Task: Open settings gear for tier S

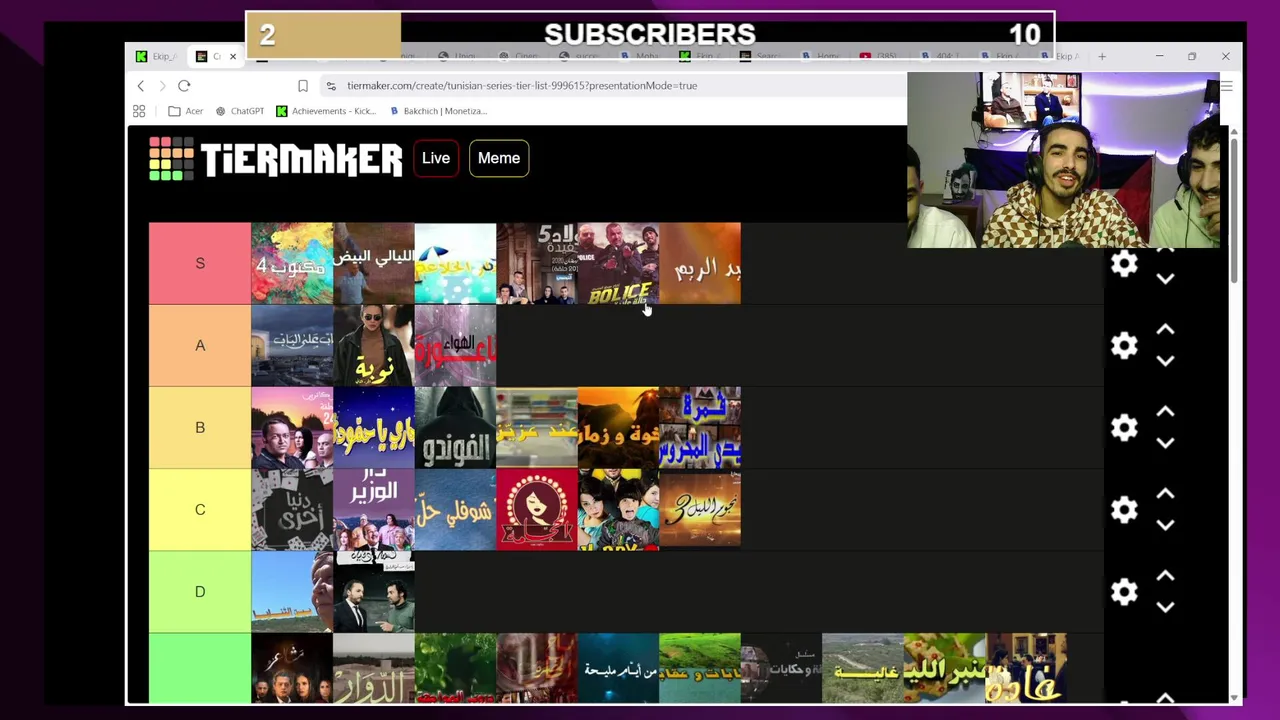Action: click(x=1124, y=264)
